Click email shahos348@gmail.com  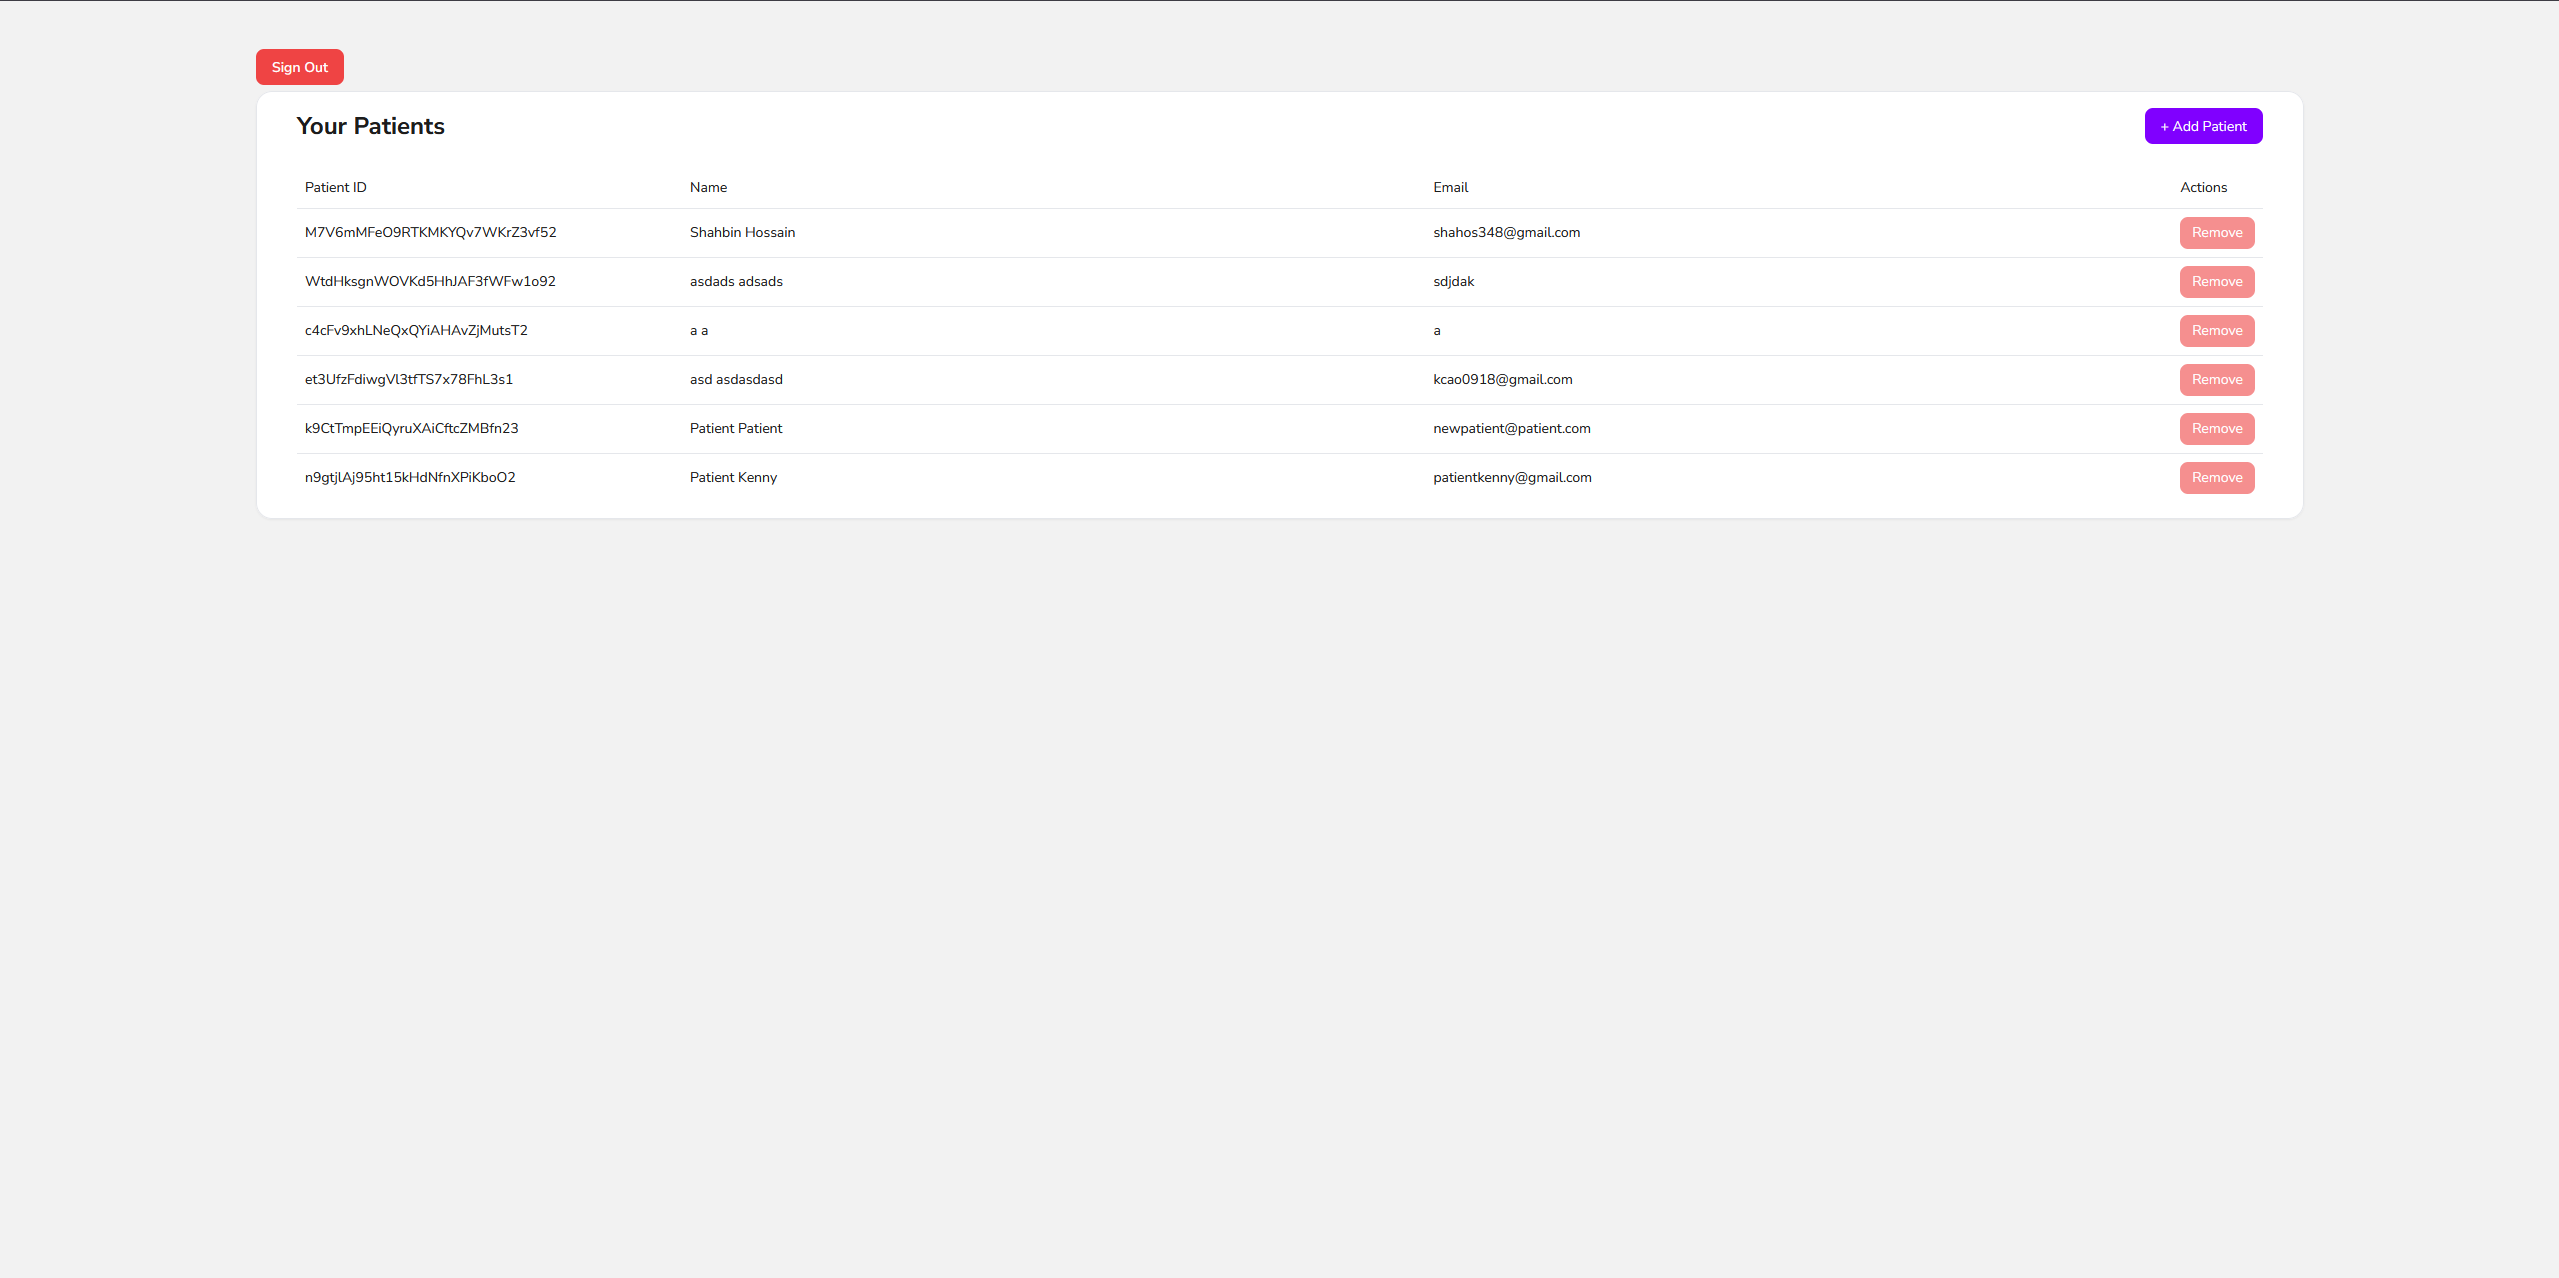[x=1506, y=232]
